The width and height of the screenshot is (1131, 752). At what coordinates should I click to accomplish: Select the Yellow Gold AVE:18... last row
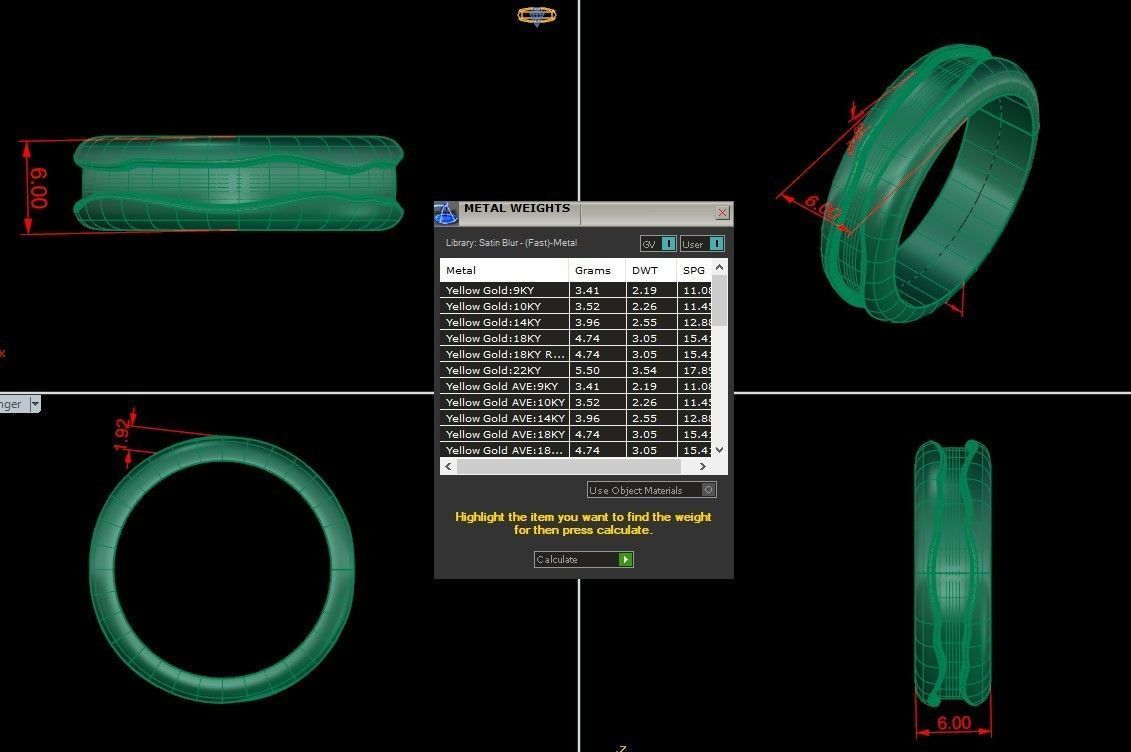576,450
